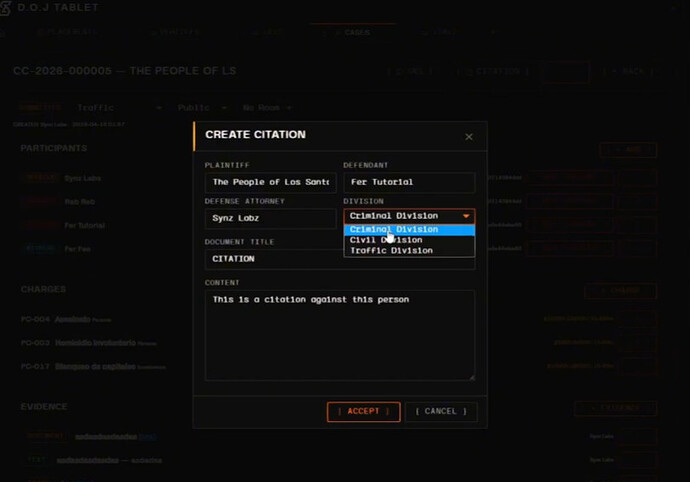Click the Back button in case header
Viewport: 690px width, 482px height.
(628, 71)
